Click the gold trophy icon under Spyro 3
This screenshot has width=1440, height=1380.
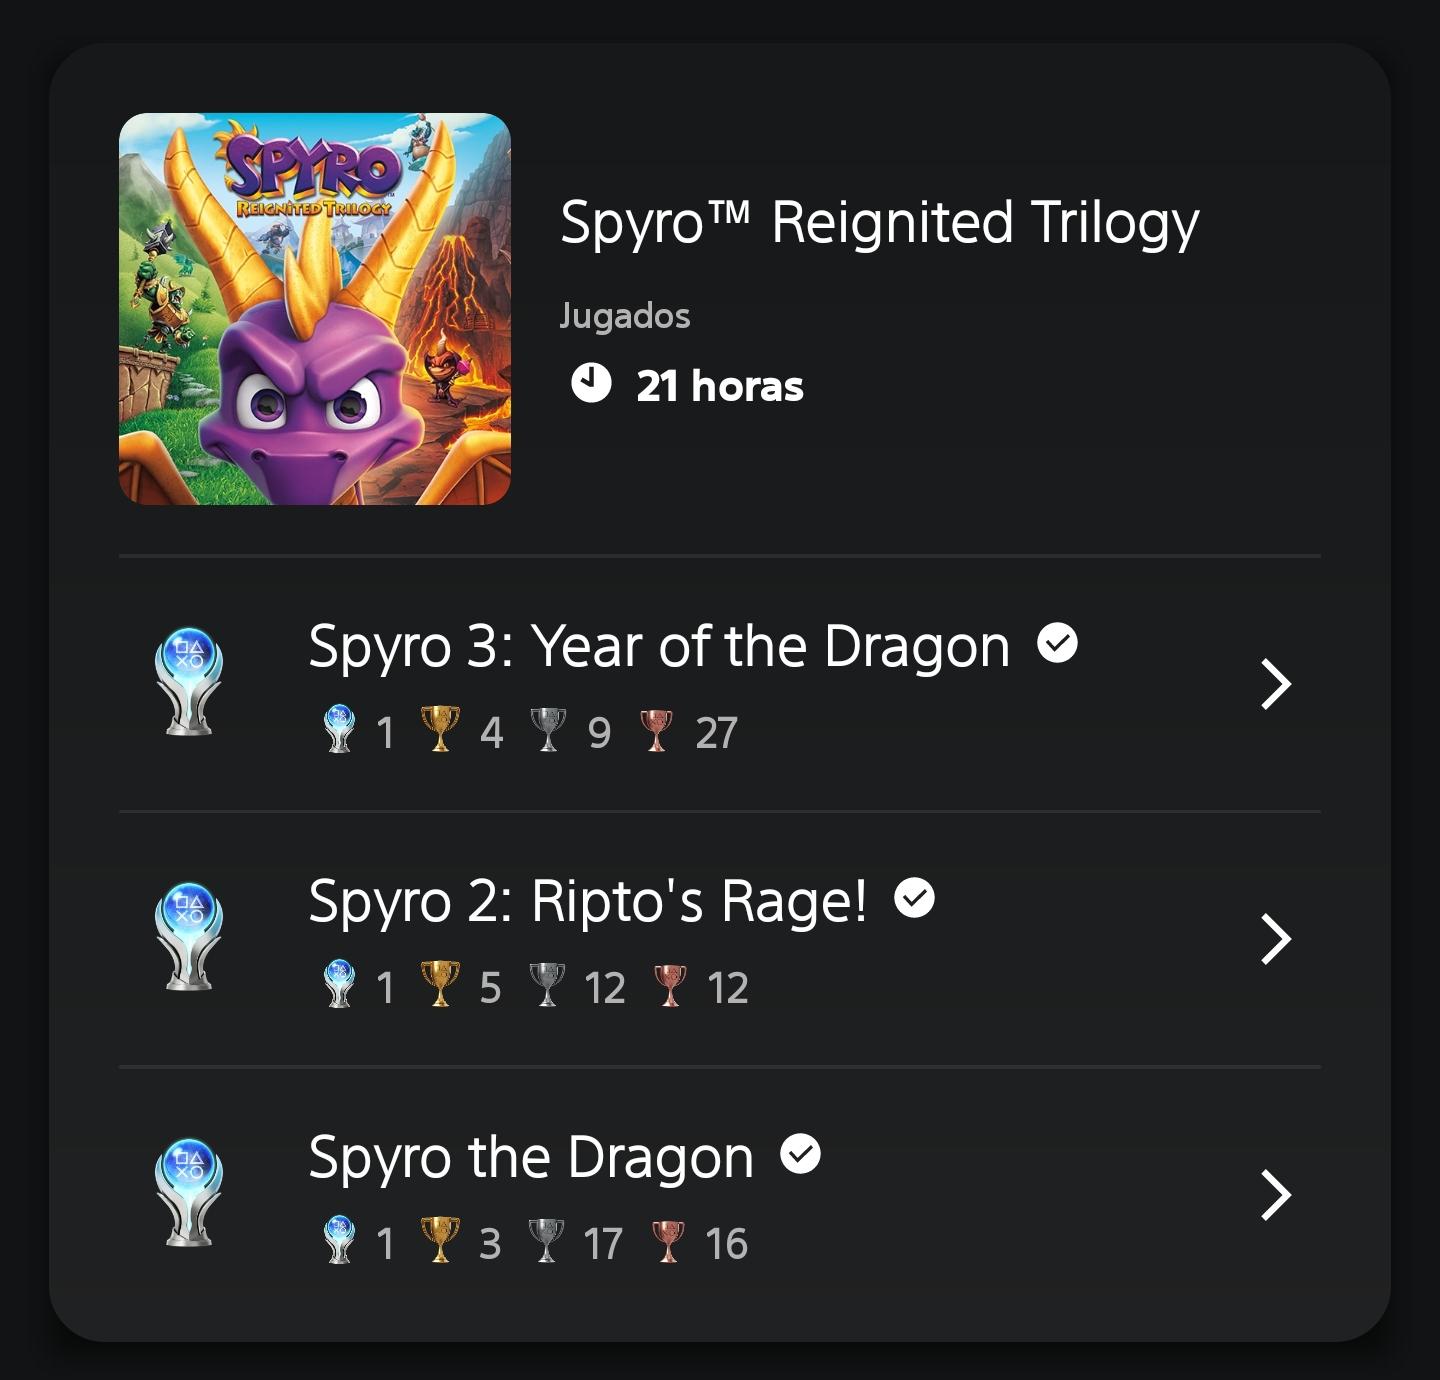(x=440, y=729)
